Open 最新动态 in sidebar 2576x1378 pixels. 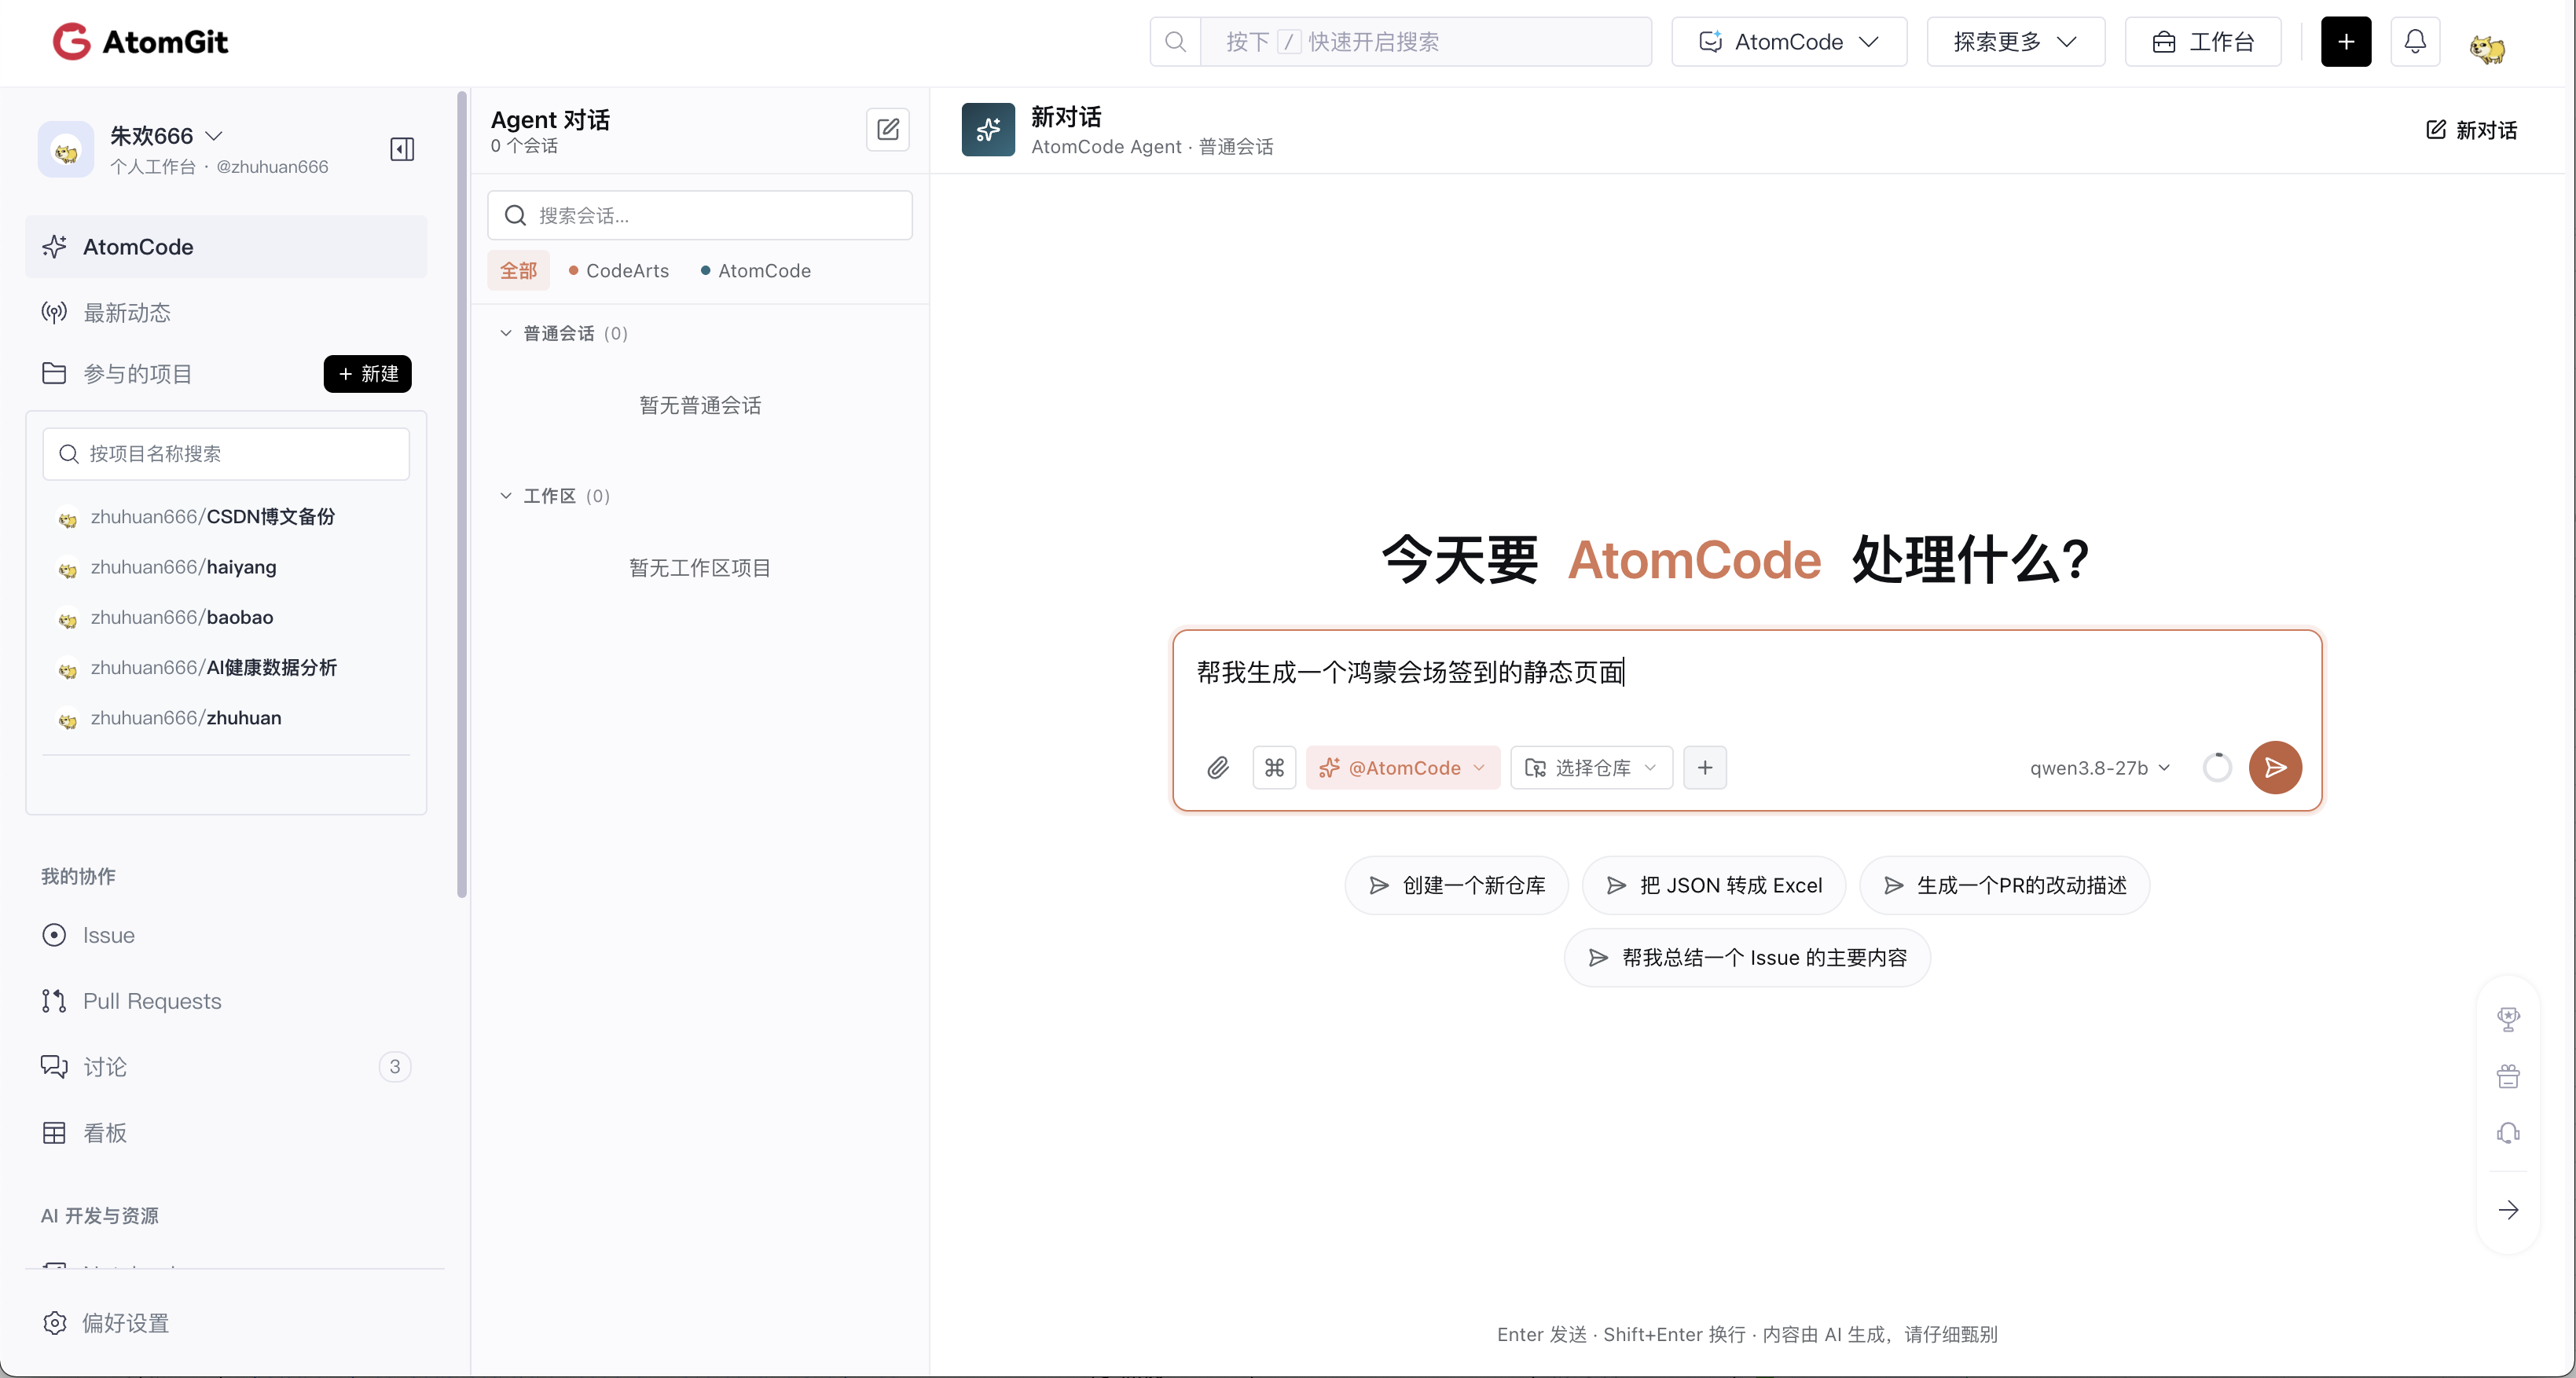[x=226, y=313]
